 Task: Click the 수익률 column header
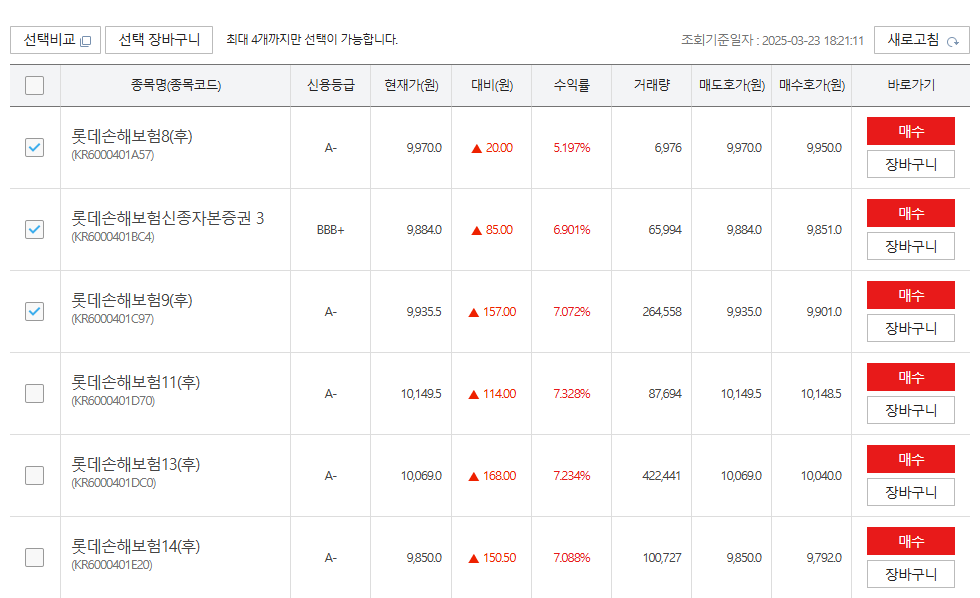point(572,85)
